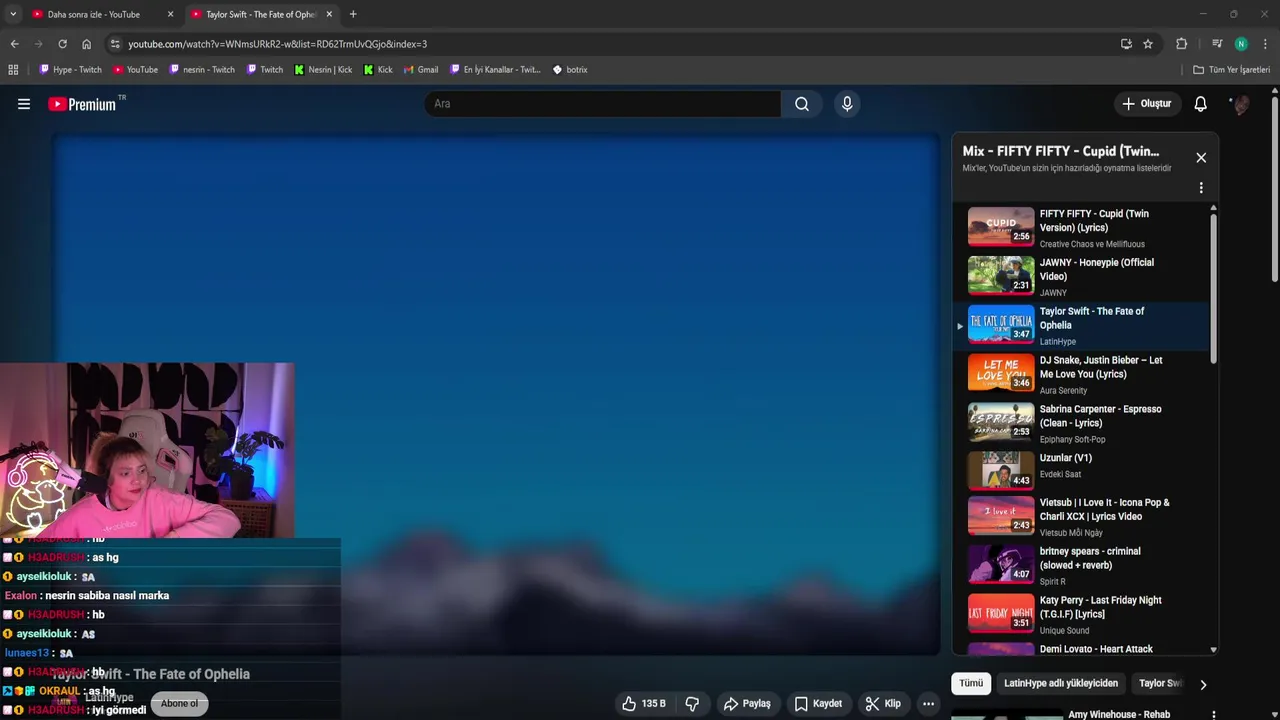Image resolution: width=1280 pixels, height=720 pixels.
Task: Open the apps grid in bookmarks bar
Action: tap(13, 70)
